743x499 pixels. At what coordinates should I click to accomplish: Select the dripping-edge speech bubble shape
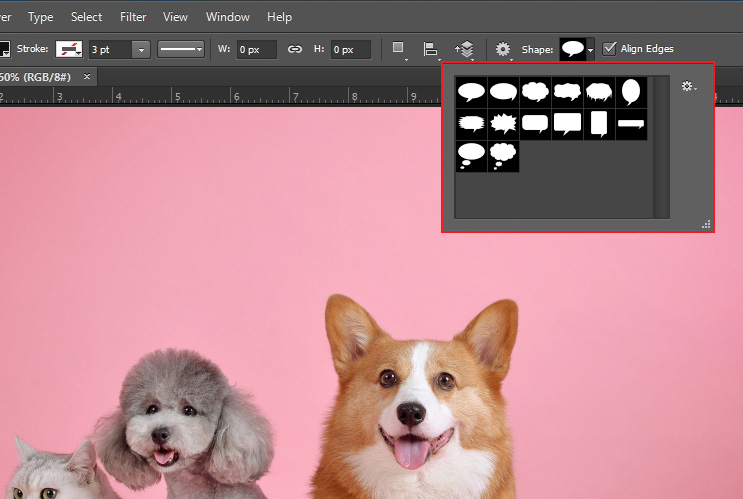click(599, 92)
